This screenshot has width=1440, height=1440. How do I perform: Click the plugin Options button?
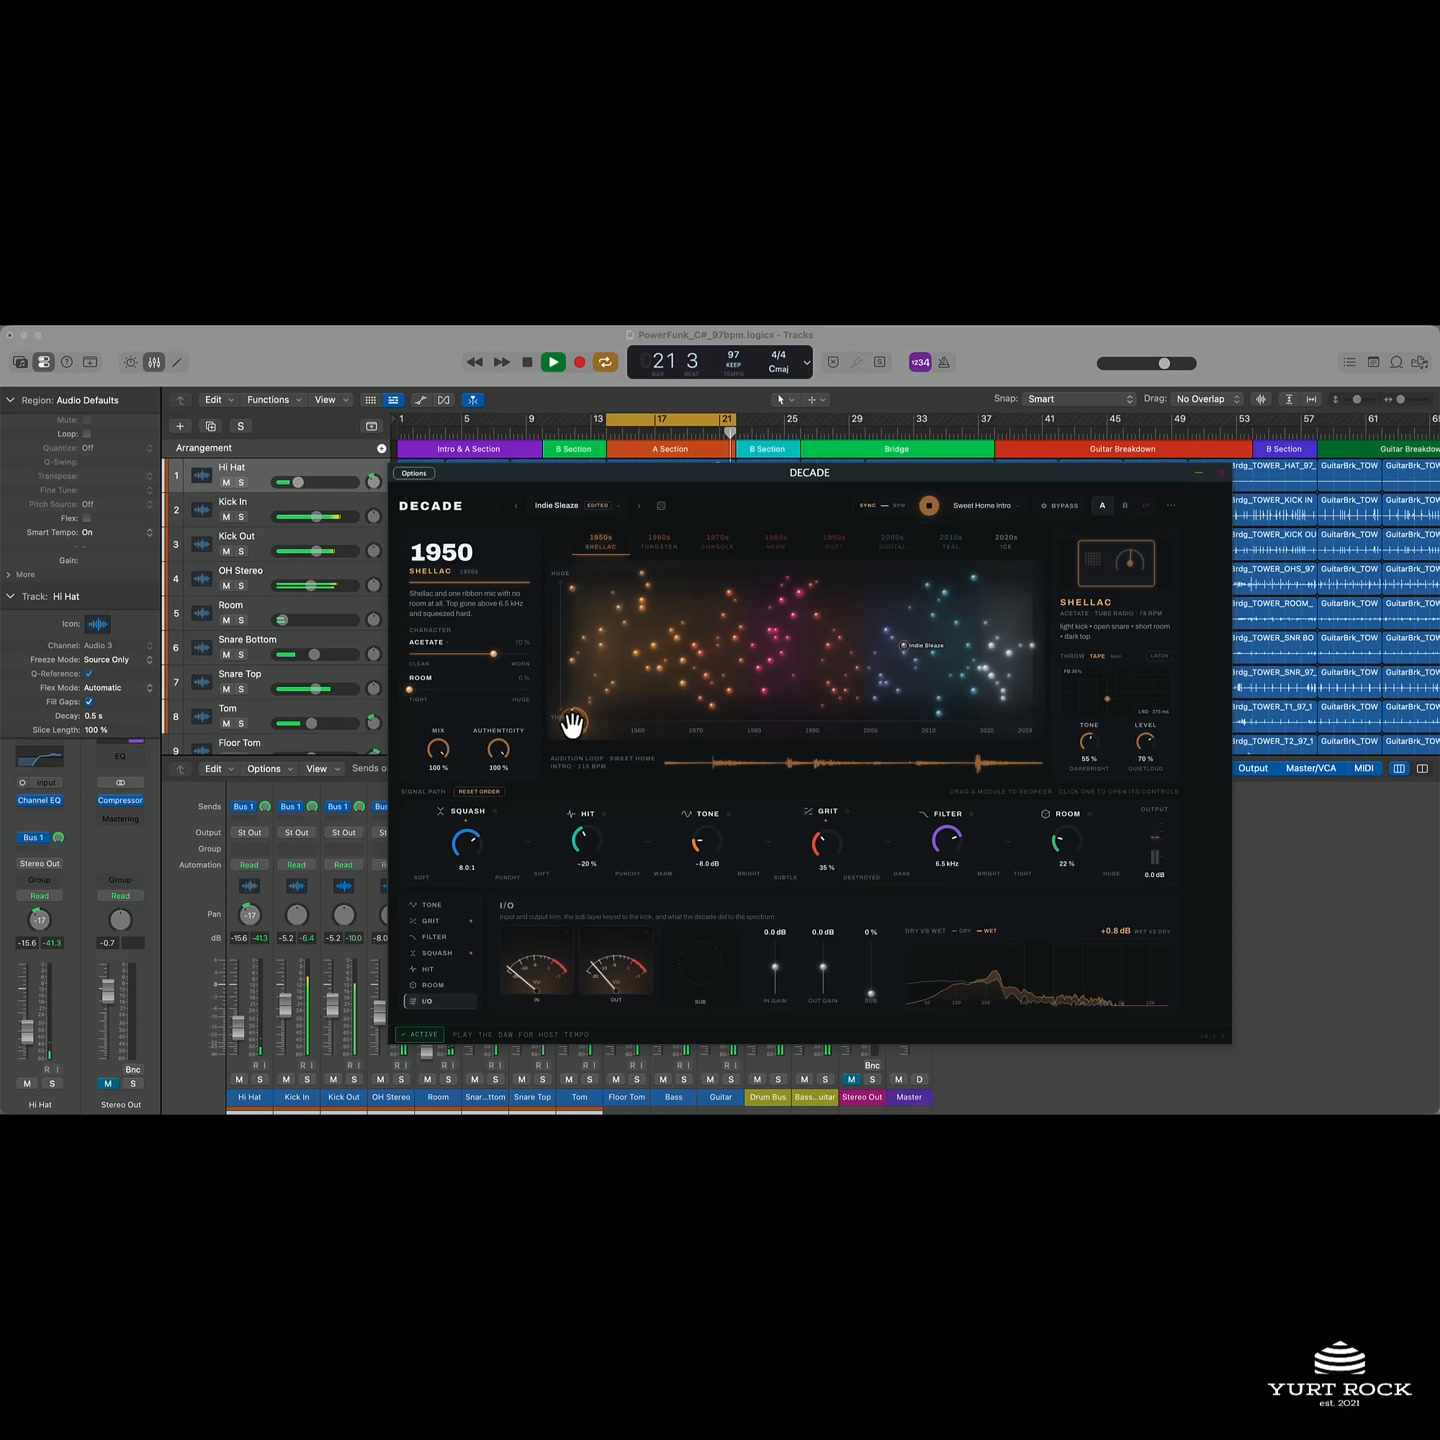tap(414, 473)
